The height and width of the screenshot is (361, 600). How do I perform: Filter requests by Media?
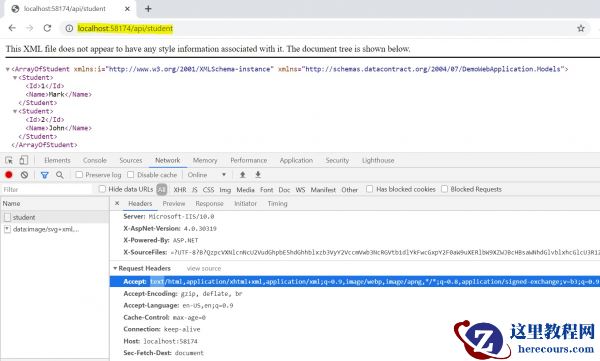click(245, 189)
